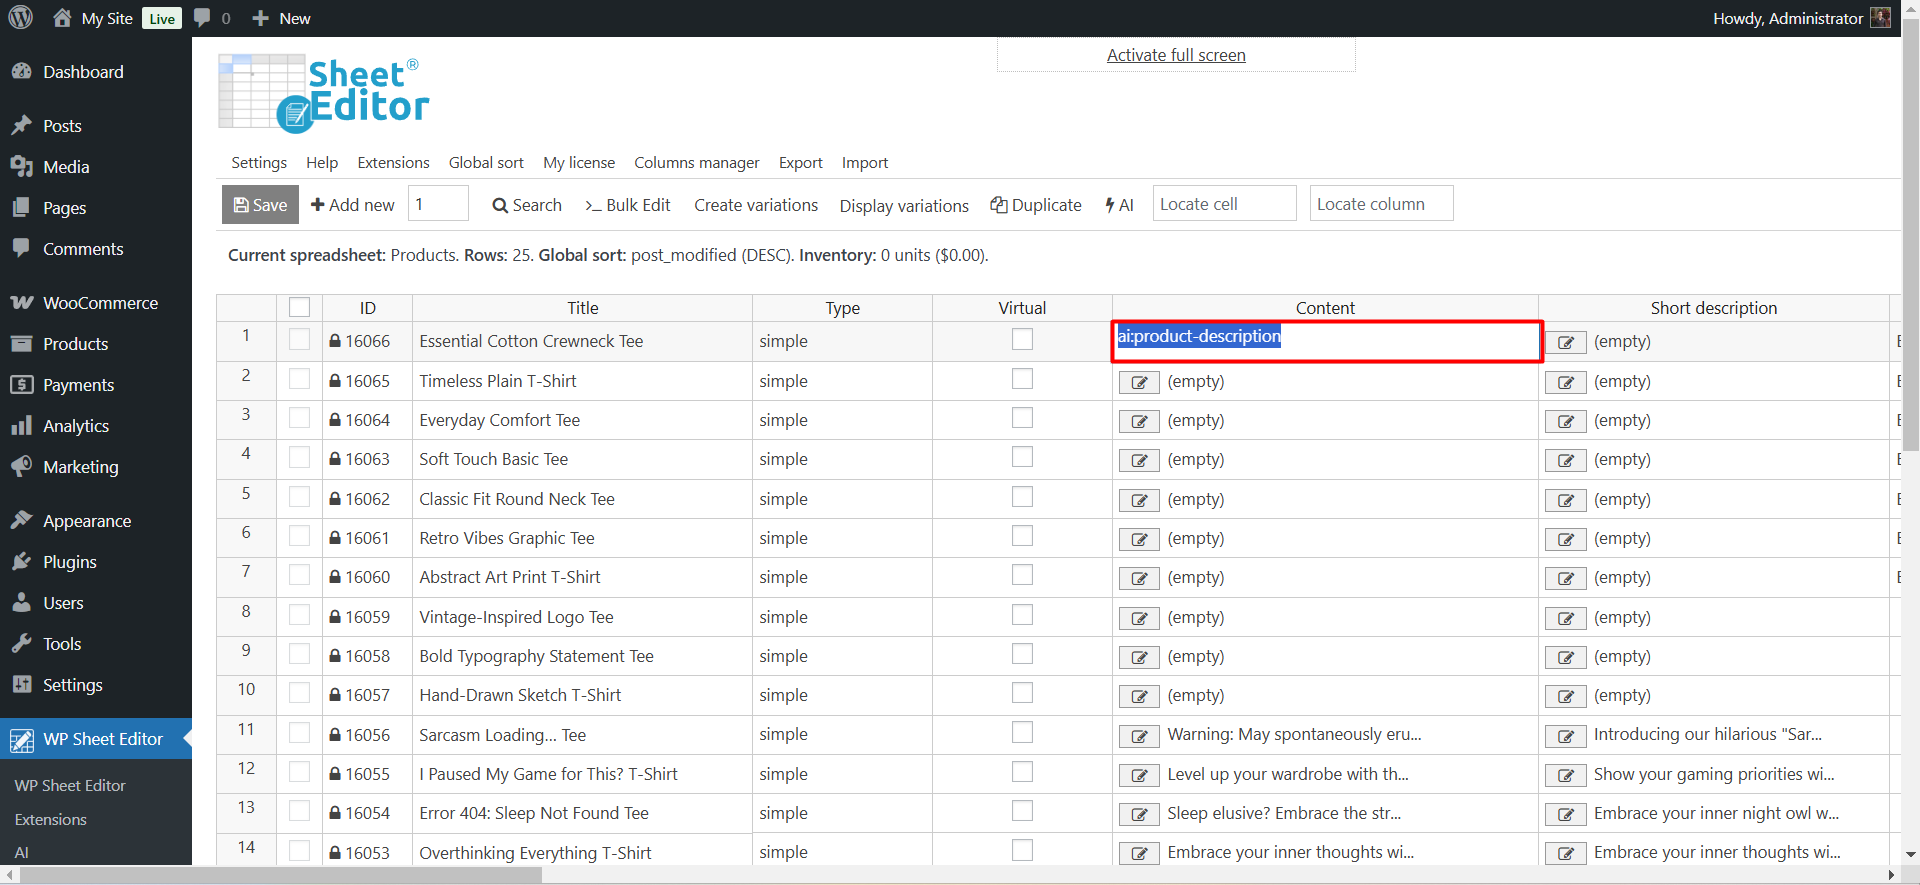This screenshot has height=885, width=1920.
Task: Open the Search tool
Action: tap(527, 204)
